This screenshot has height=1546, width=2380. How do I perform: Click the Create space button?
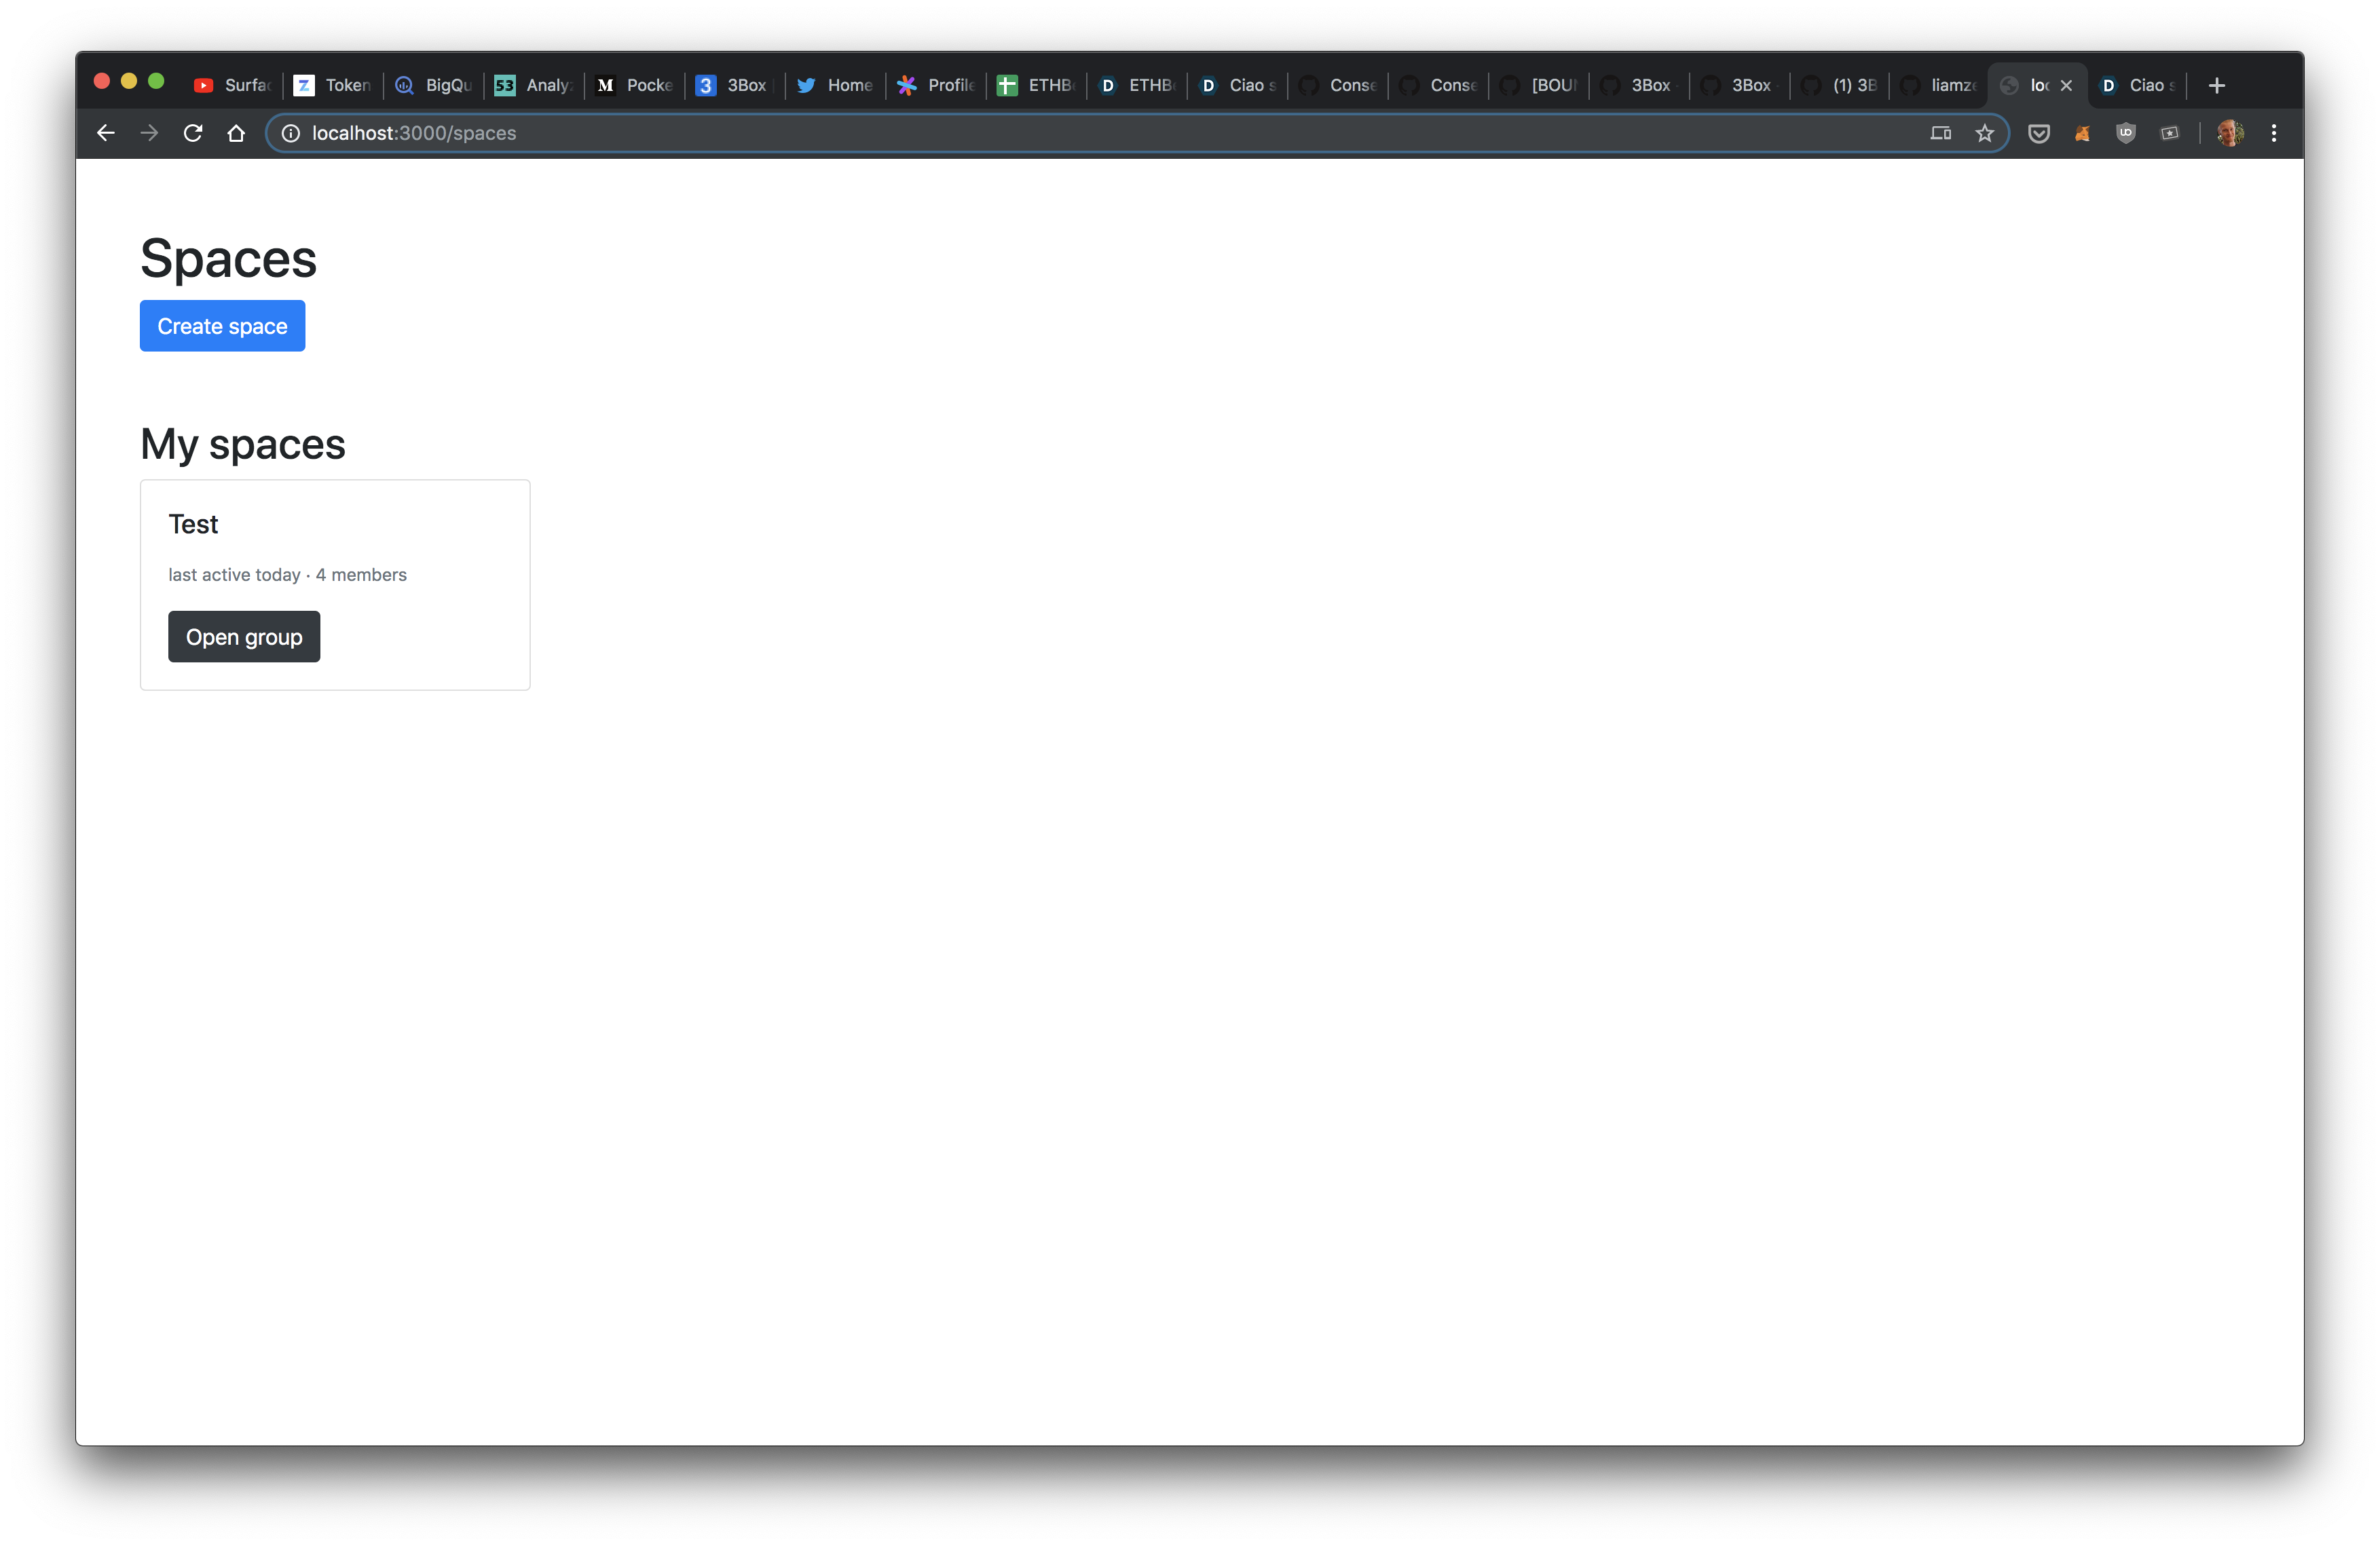[x=222, y=326]
